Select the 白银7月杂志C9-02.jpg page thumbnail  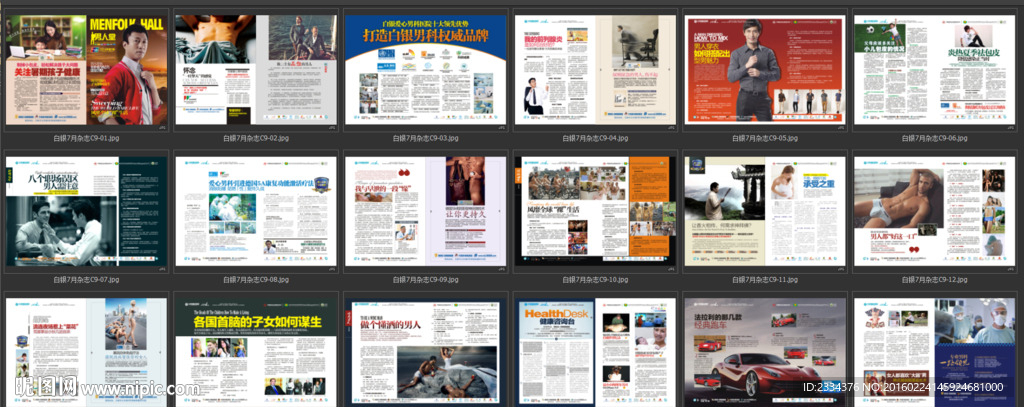tap(255, 69)
